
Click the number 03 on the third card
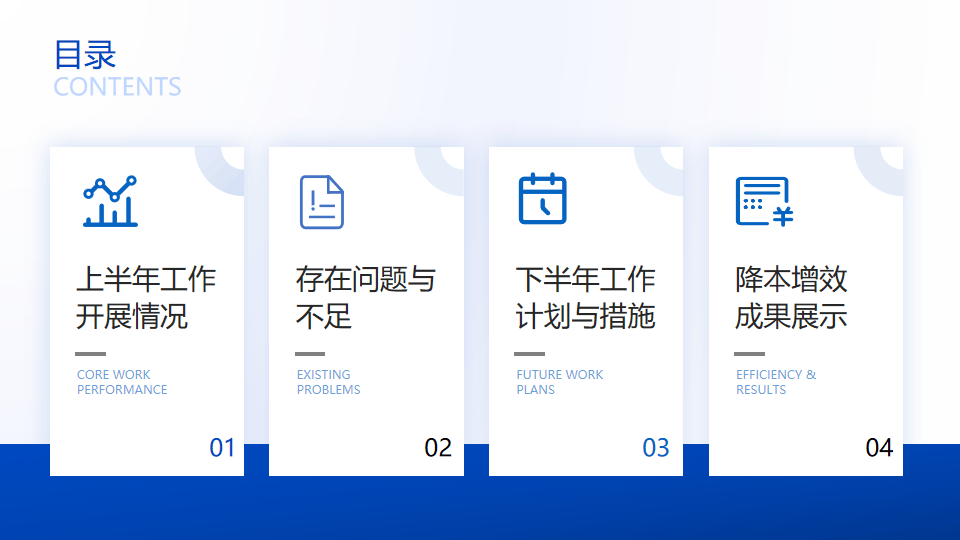656,448
